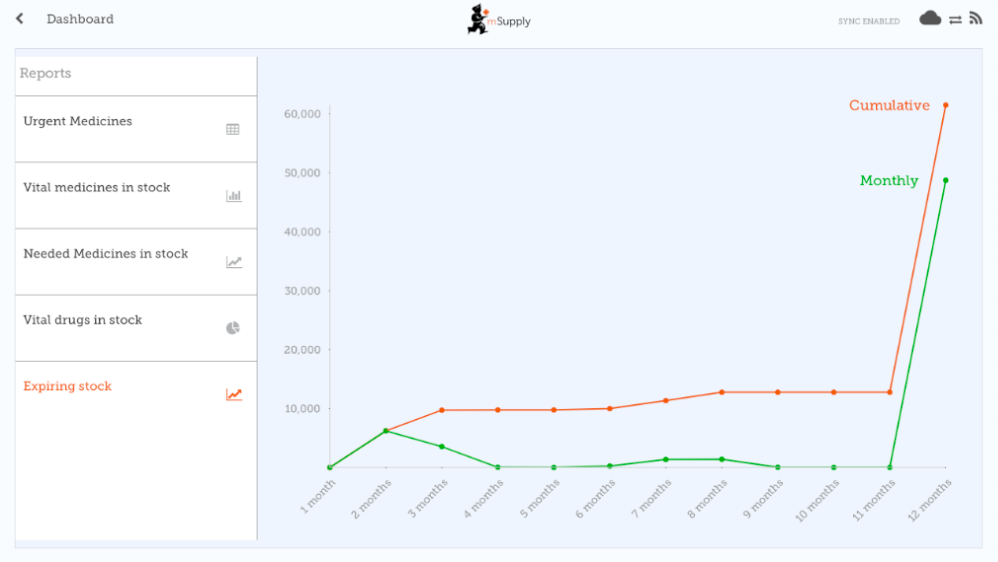Click the mSupply logo in header

coord(498,19)
